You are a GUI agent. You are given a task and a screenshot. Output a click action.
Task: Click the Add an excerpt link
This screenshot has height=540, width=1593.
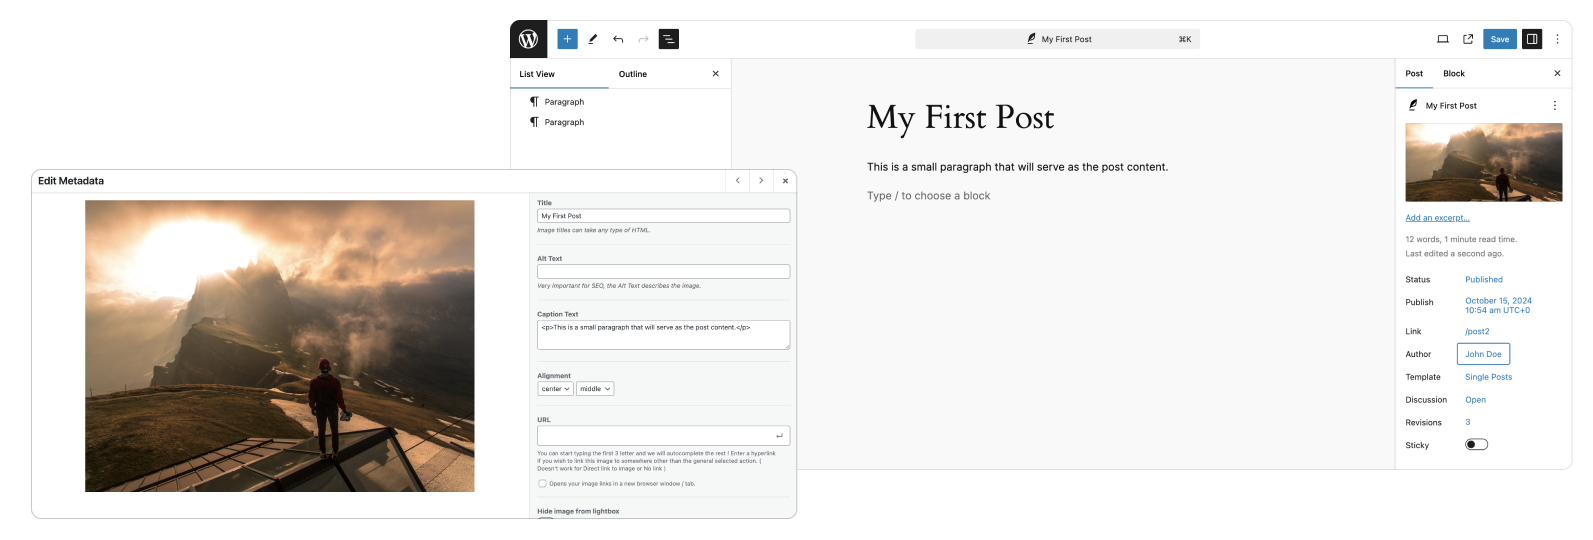1437,218
